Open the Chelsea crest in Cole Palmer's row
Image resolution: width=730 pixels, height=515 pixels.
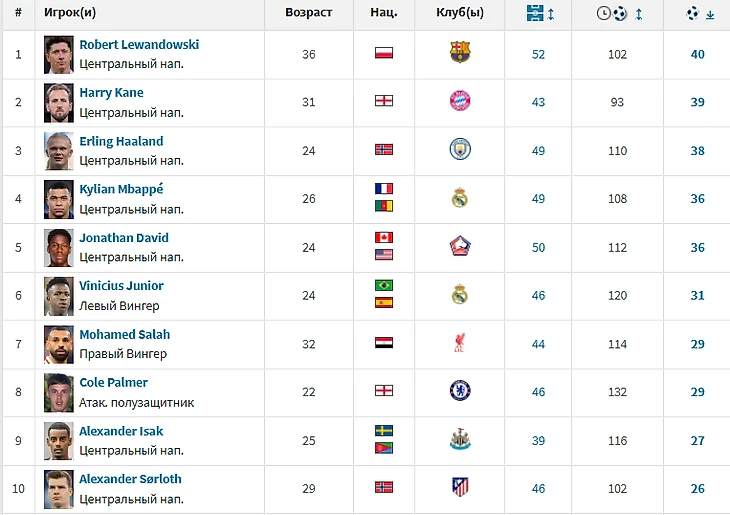(x=460, y=391)
